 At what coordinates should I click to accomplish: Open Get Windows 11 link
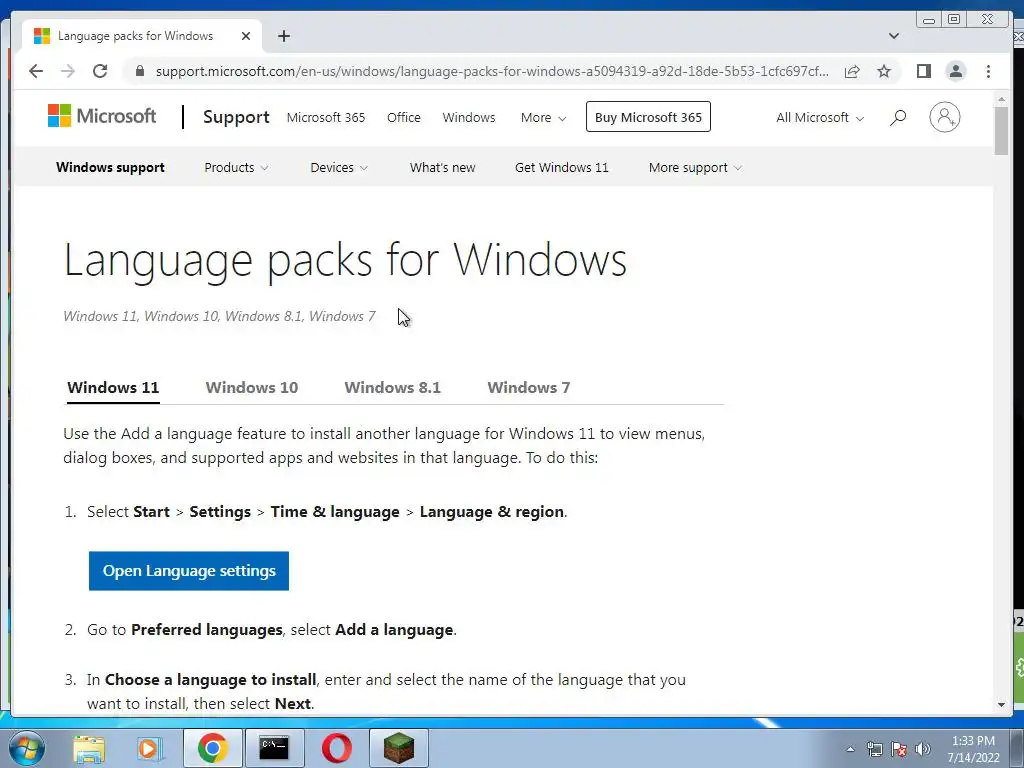tap(562, 168)
